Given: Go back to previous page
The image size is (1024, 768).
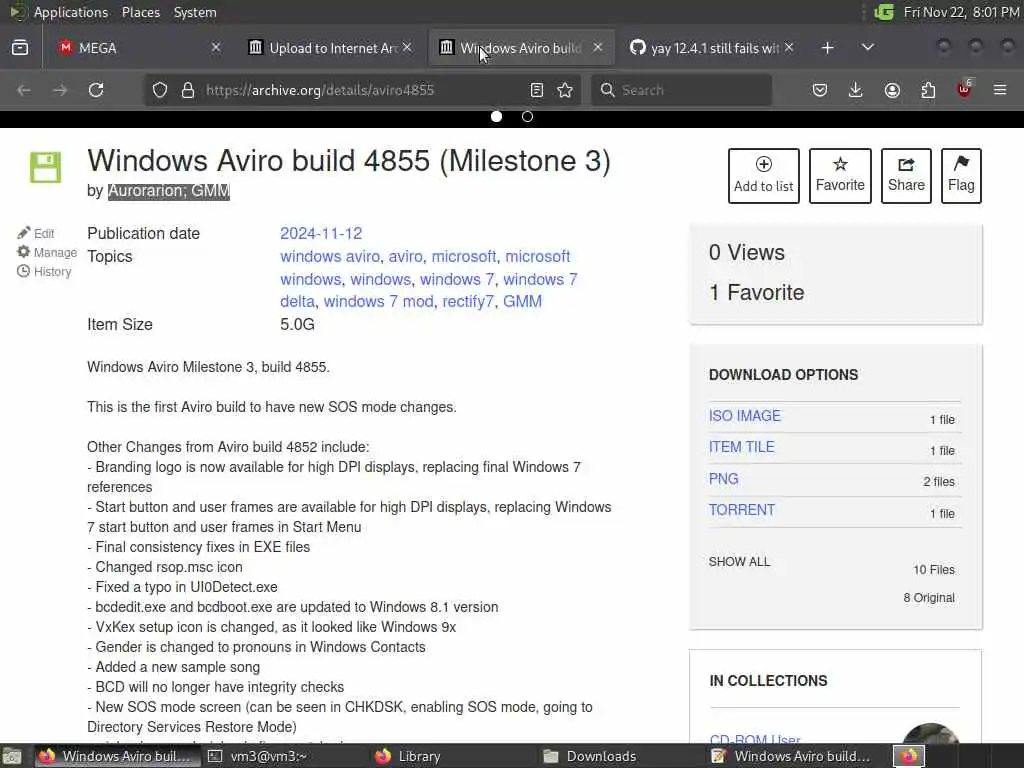Looking at the screenshot, I should point(24,90).
